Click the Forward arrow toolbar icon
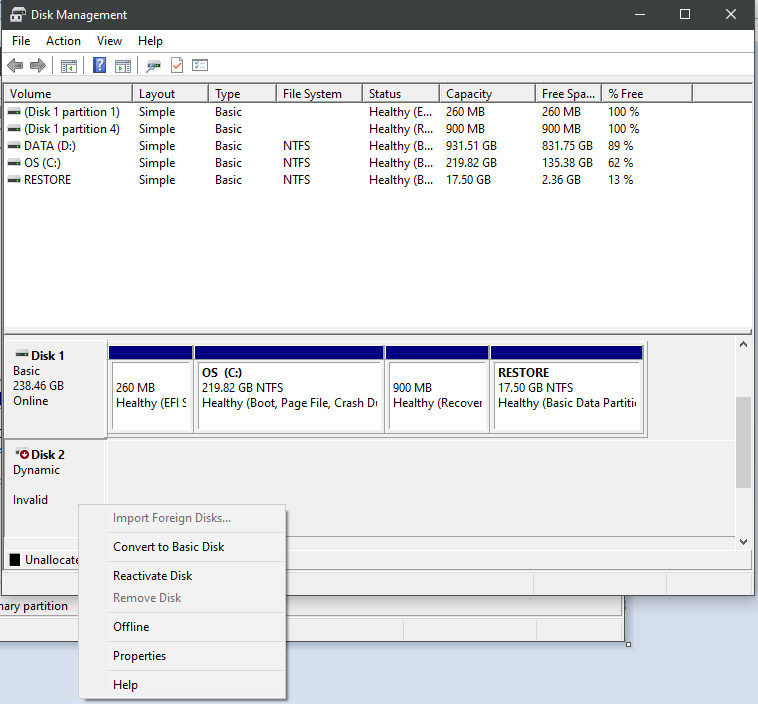This screenshot has width=758, height=704. click(38, 65)
